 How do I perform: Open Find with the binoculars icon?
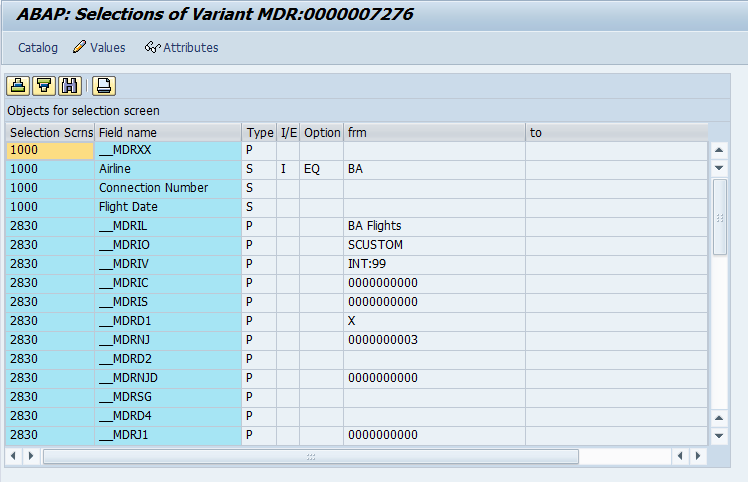[70, 86]
